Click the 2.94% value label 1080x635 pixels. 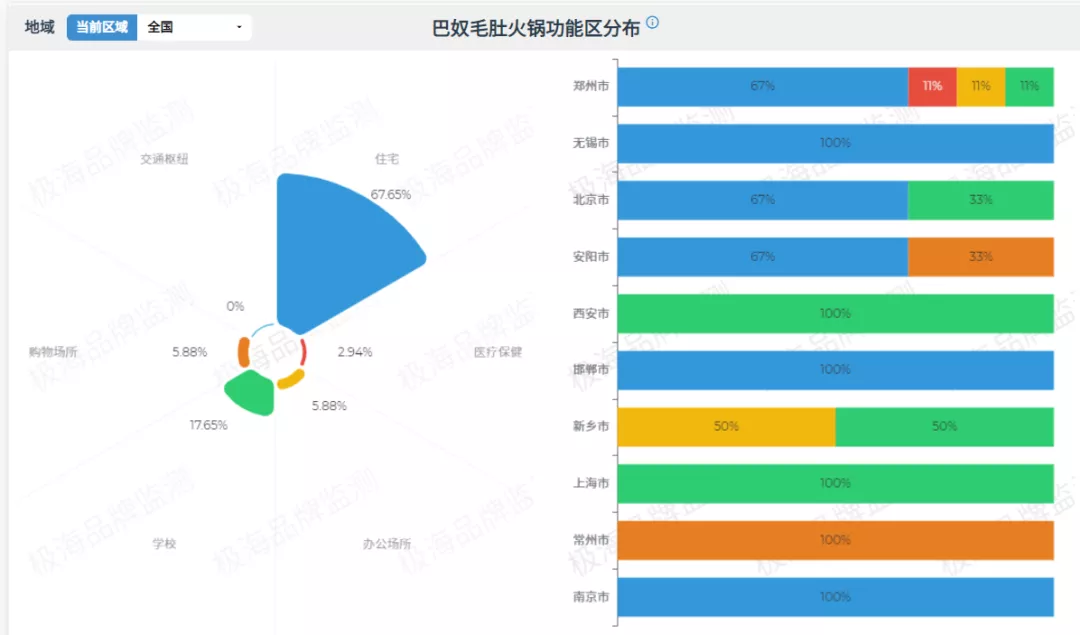point(355,352)
